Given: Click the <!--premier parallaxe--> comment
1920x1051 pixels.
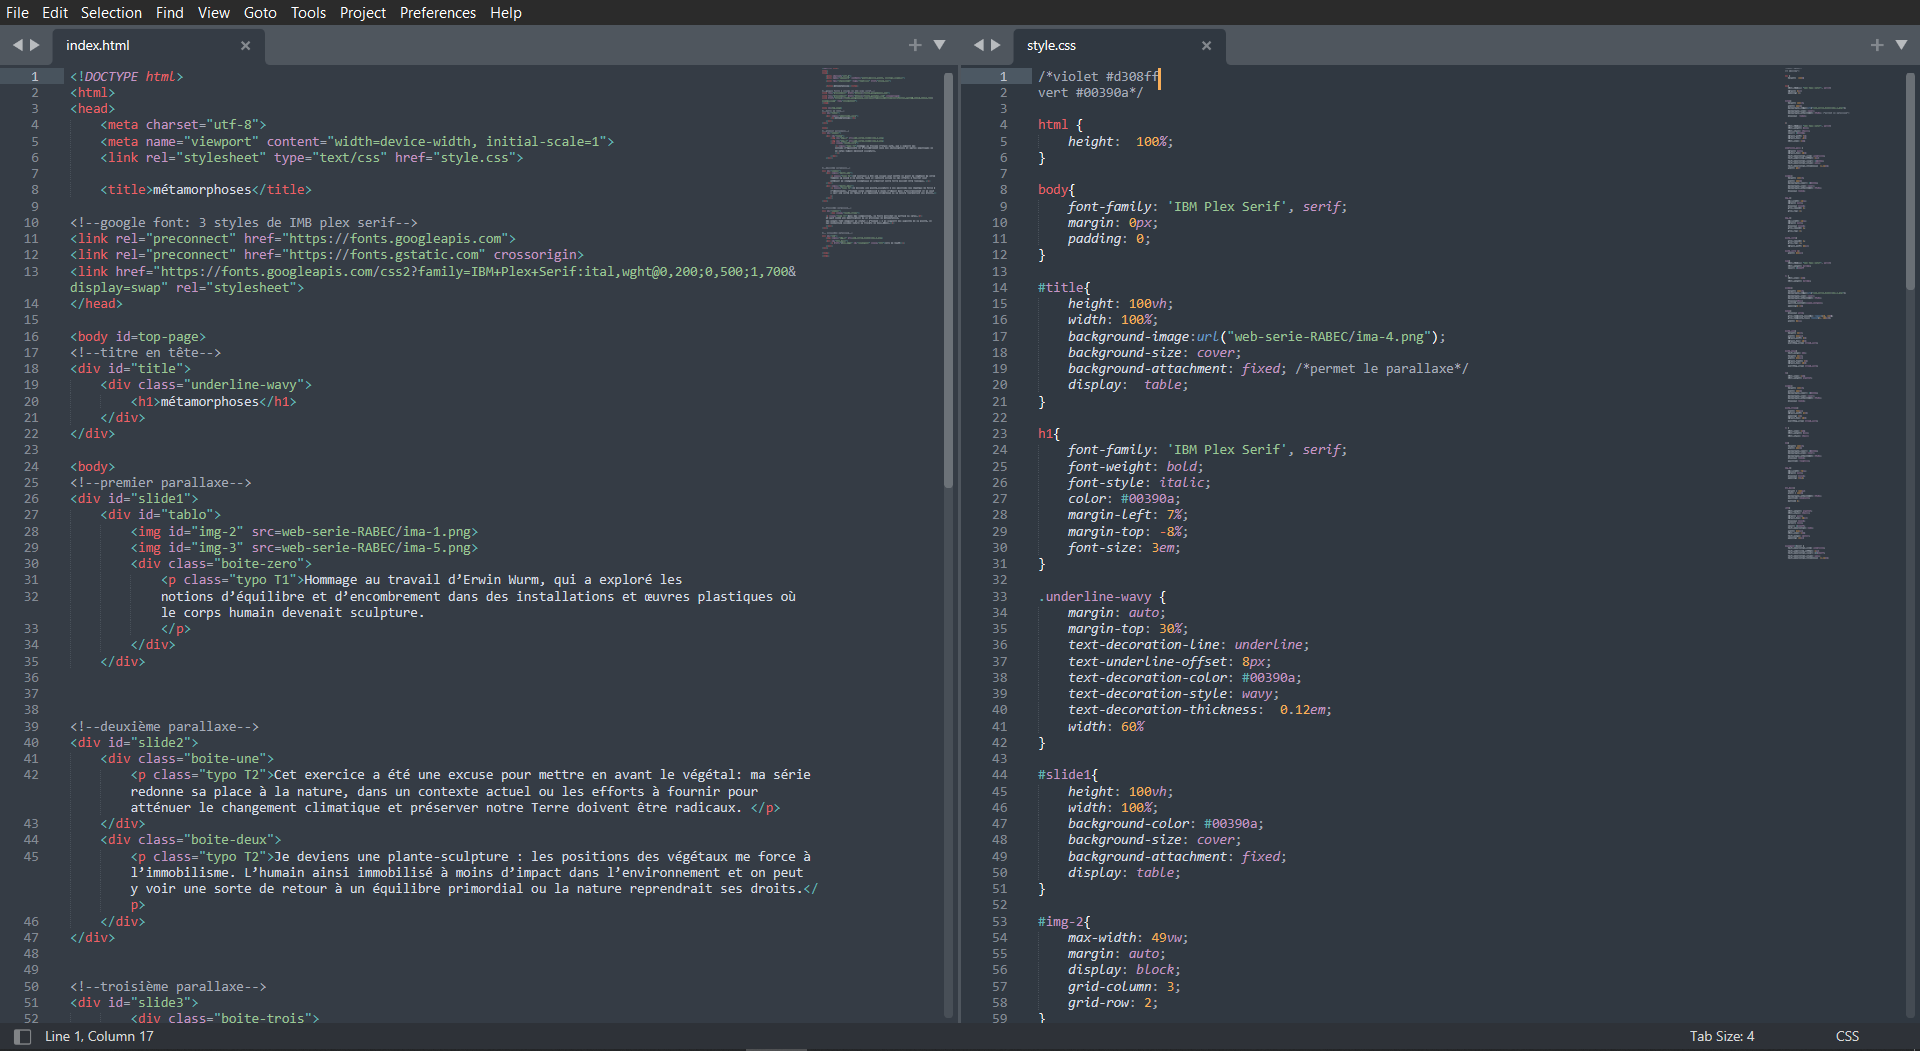Looking at the screenshot, I should coord(161,482).
